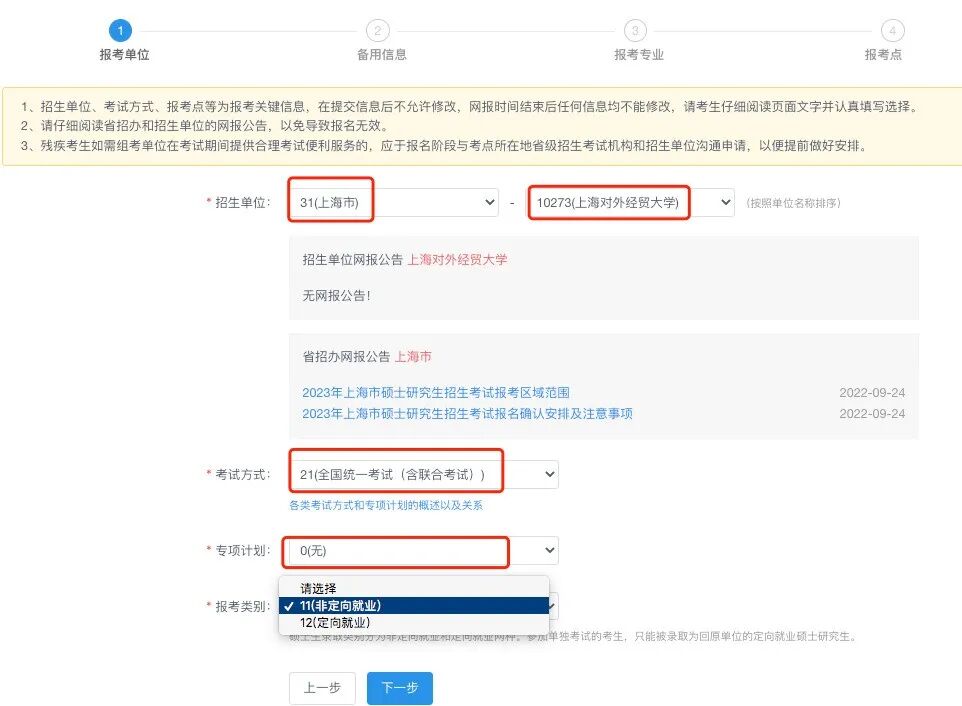
Task: Select the 11(非定向就业) option
Action: pos(330,605)
